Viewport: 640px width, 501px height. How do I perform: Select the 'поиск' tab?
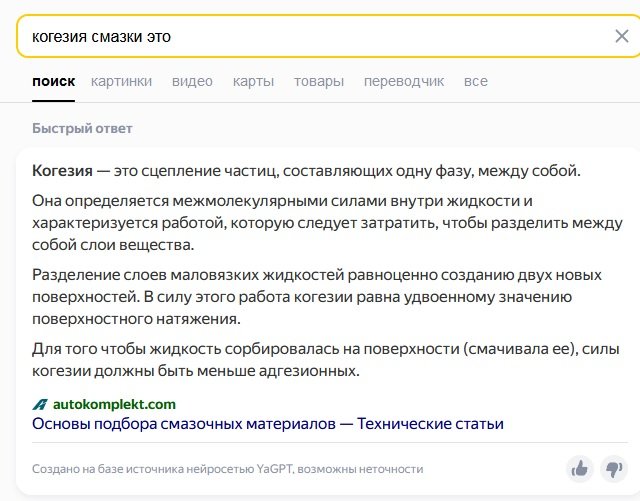click(53, 81)
